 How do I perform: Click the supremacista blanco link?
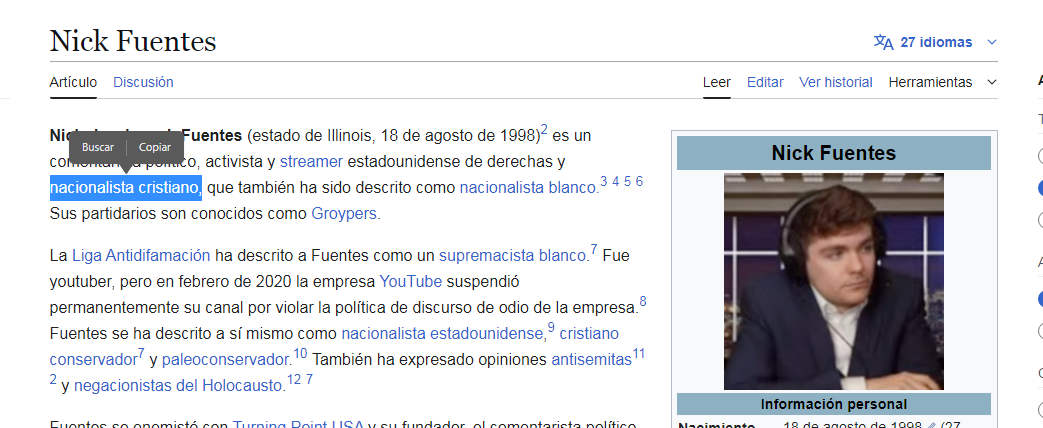512,255
